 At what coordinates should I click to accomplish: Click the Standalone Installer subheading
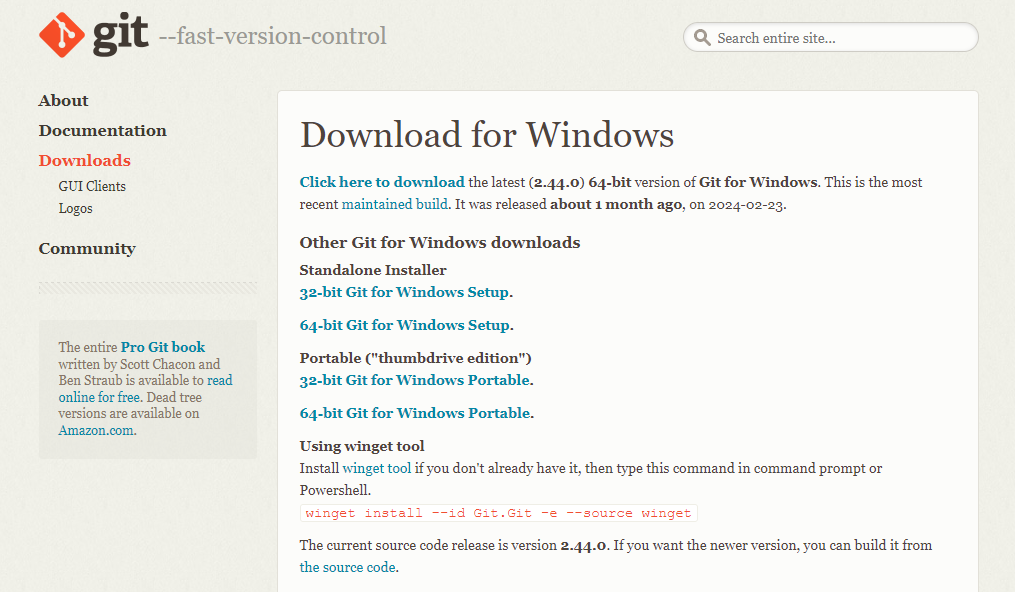tap(373, 270)
